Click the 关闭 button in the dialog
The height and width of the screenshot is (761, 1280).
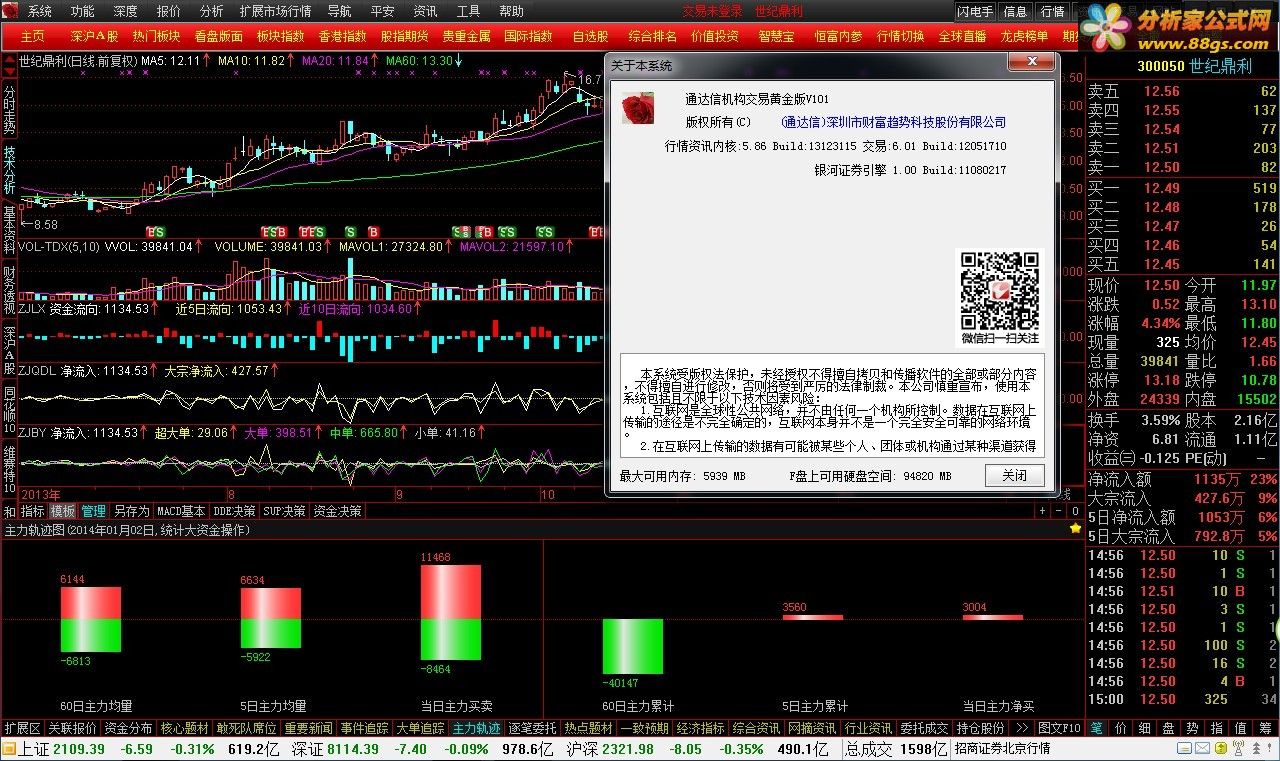coord(1014,475)
